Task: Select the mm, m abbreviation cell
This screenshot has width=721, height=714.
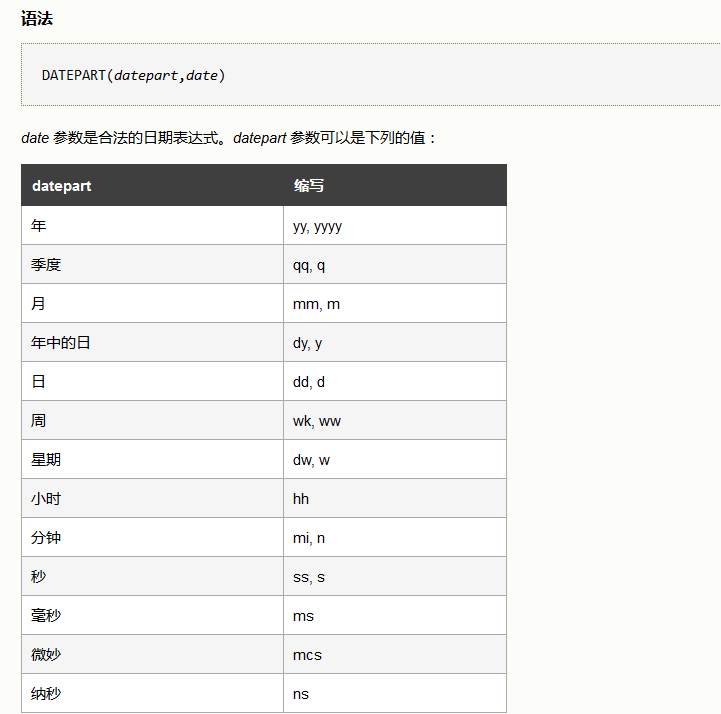Action: click(x=395, y=303)
